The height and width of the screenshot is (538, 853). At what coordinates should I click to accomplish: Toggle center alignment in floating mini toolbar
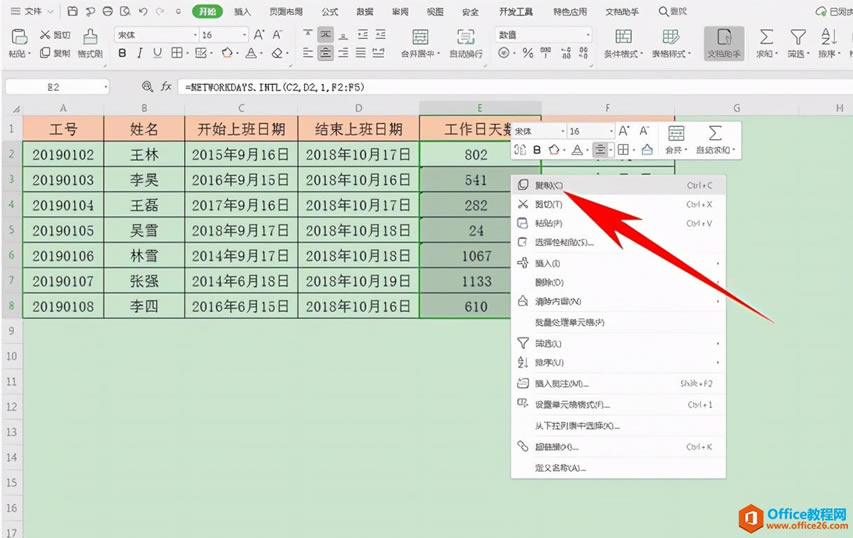tap(599, 150)
